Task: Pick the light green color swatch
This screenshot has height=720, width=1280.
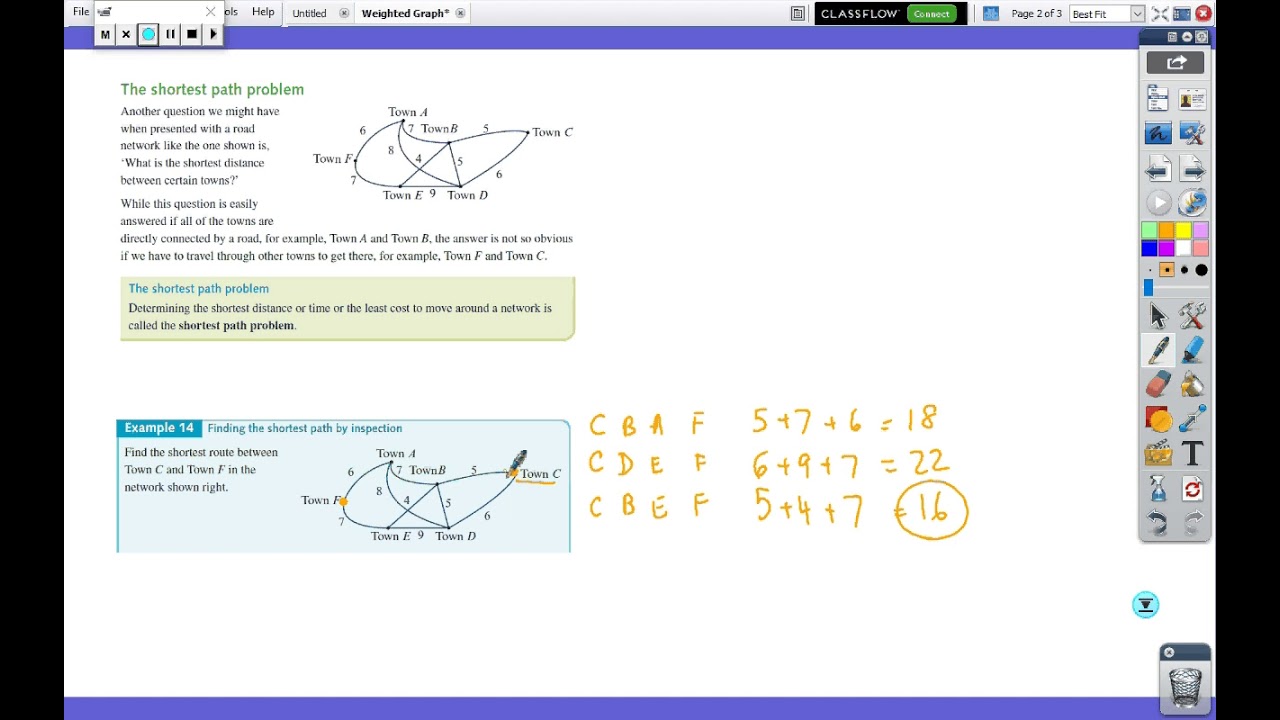Action: pyautogui.click(x=1149, y=231)
